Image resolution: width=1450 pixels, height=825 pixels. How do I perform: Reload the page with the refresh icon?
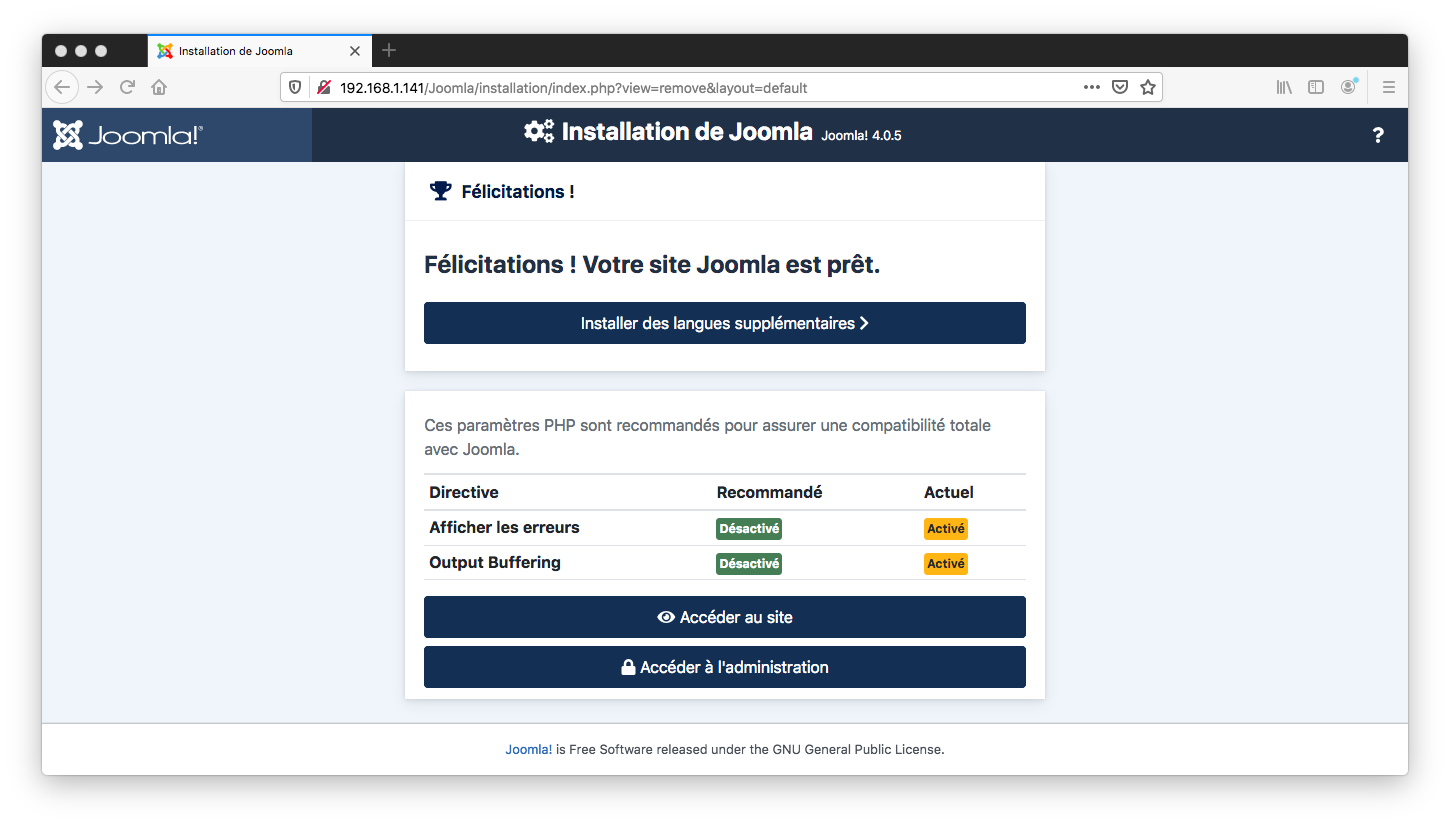[x=127, y=87]
